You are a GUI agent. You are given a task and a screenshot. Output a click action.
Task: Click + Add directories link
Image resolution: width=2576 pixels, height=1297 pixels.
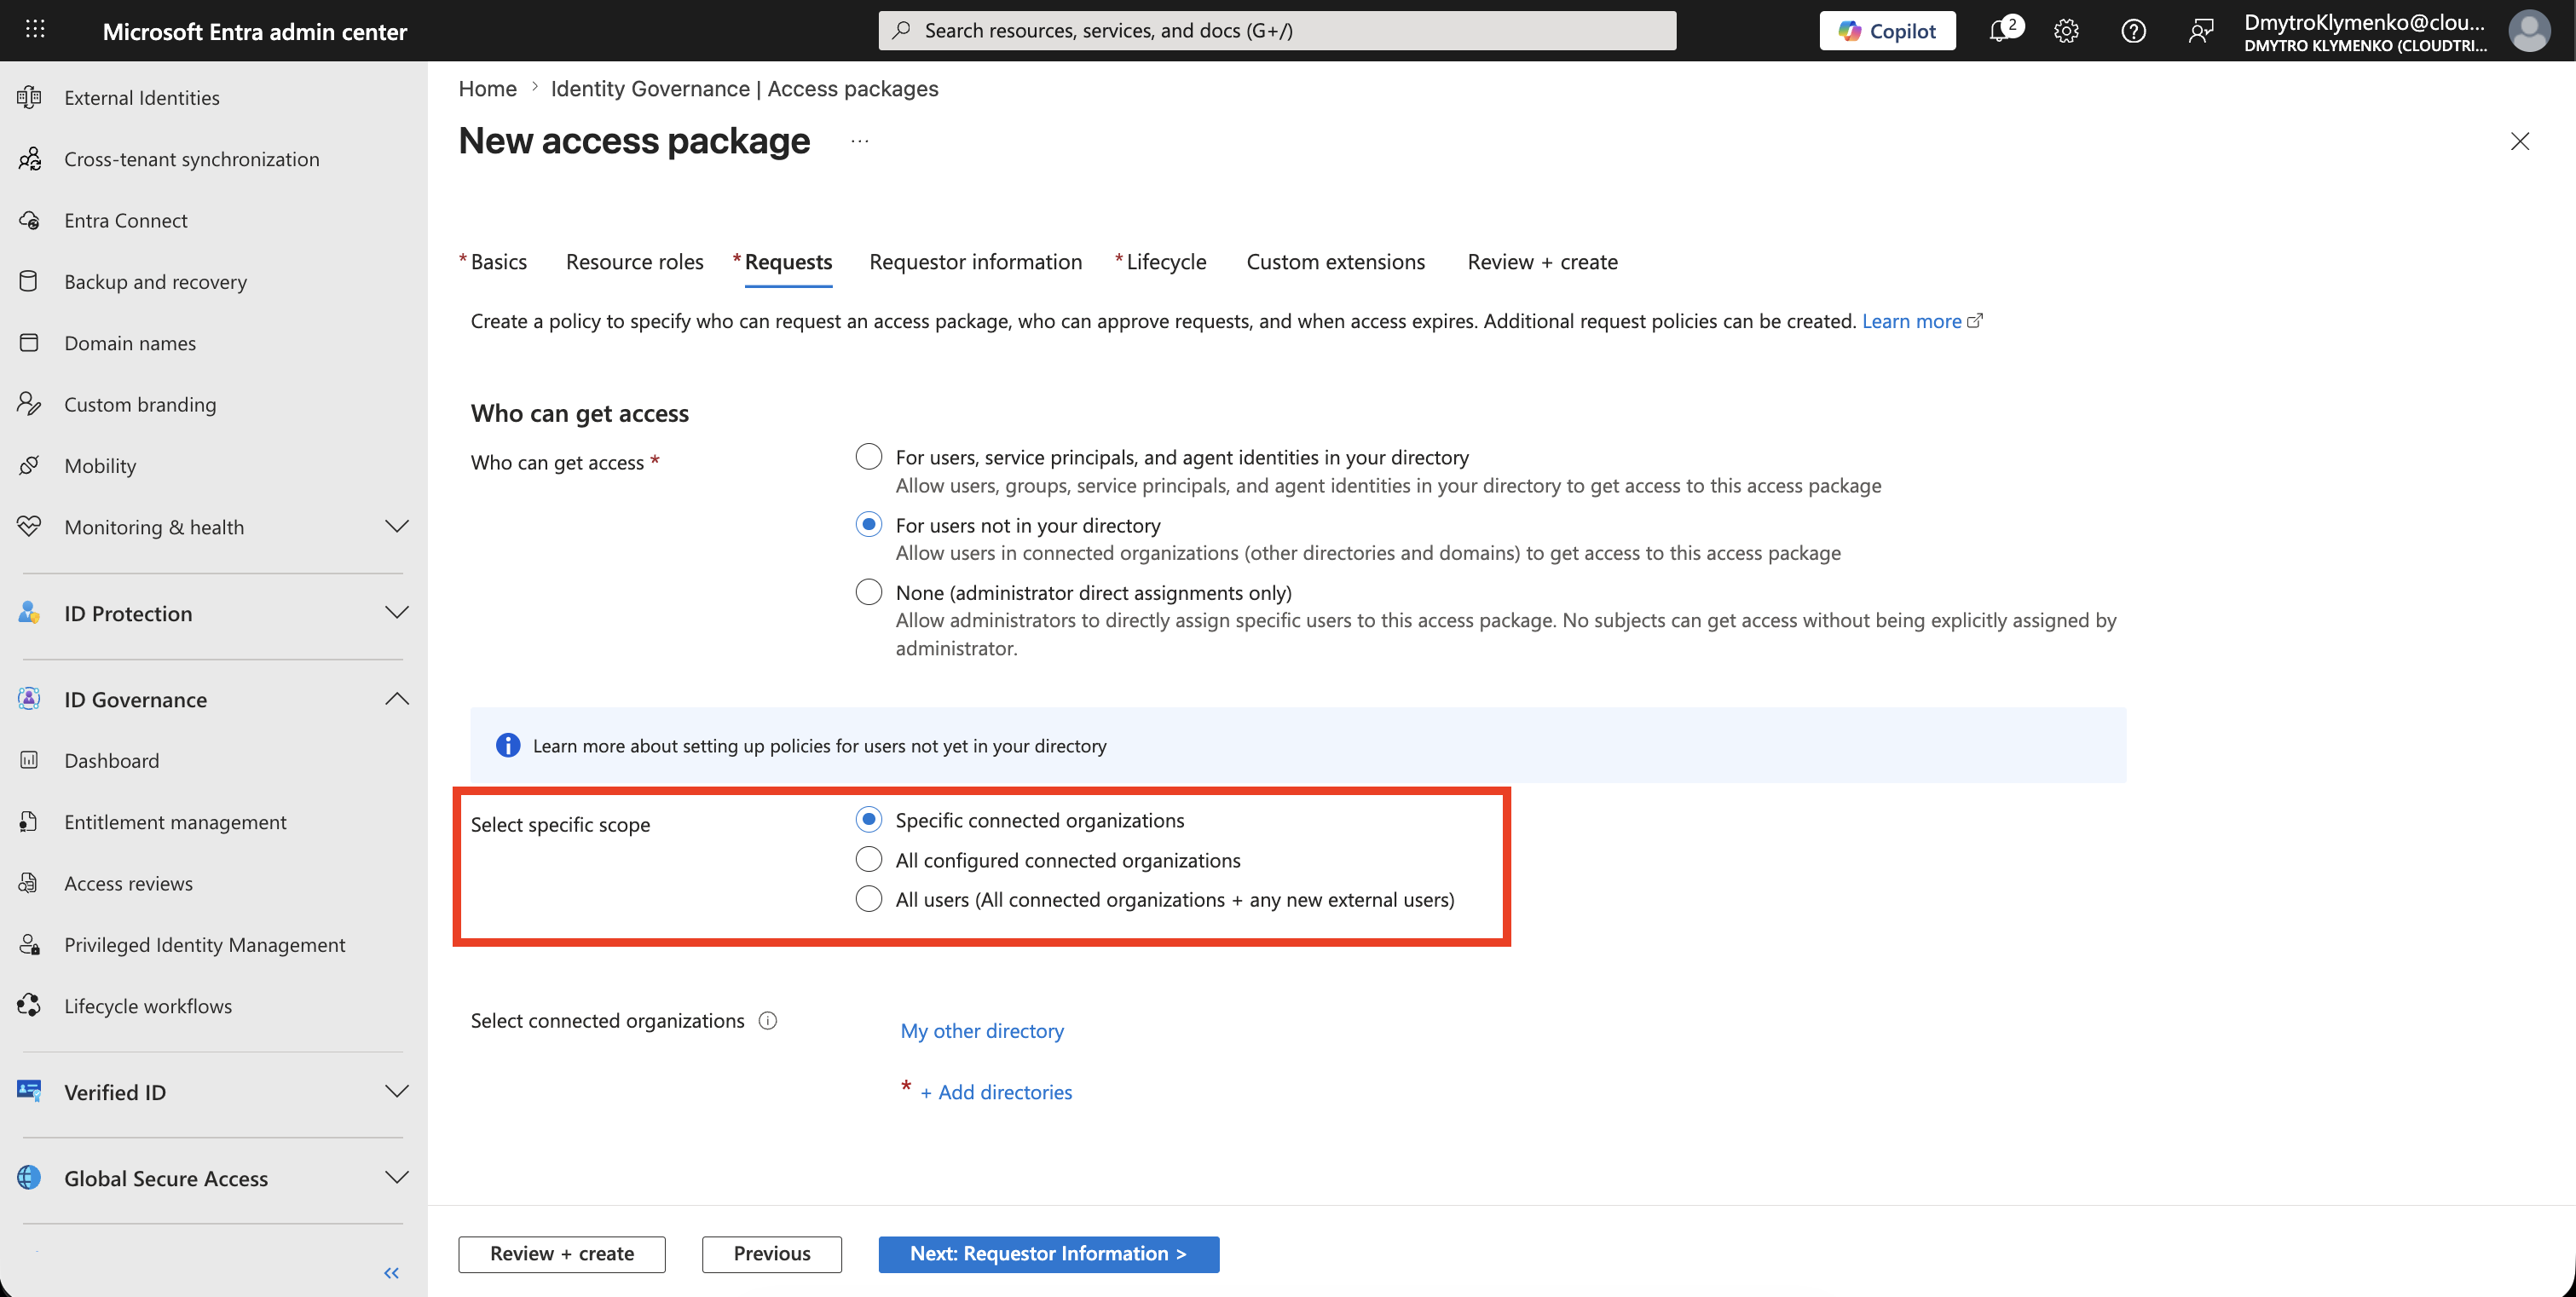996,1092
